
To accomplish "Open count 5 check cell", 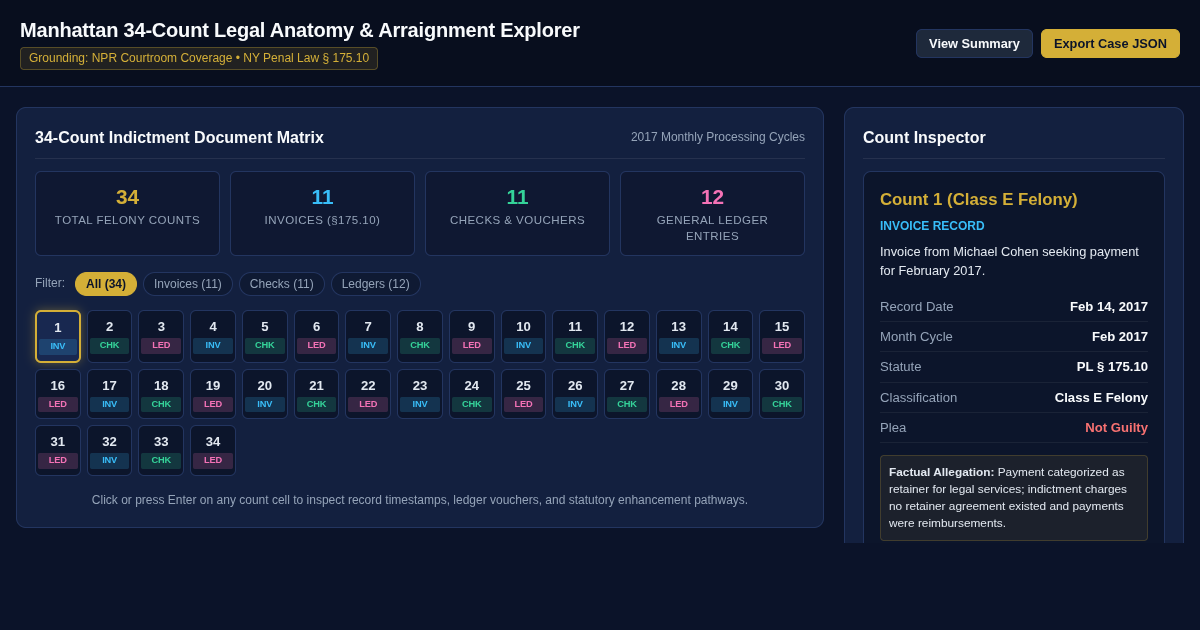I will 265,336.
